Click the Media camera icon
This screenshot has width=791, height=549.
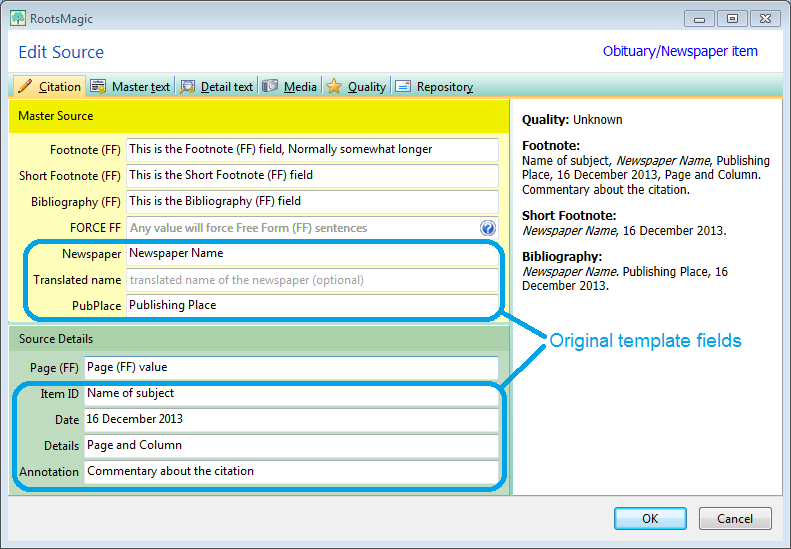coord(270,86)
